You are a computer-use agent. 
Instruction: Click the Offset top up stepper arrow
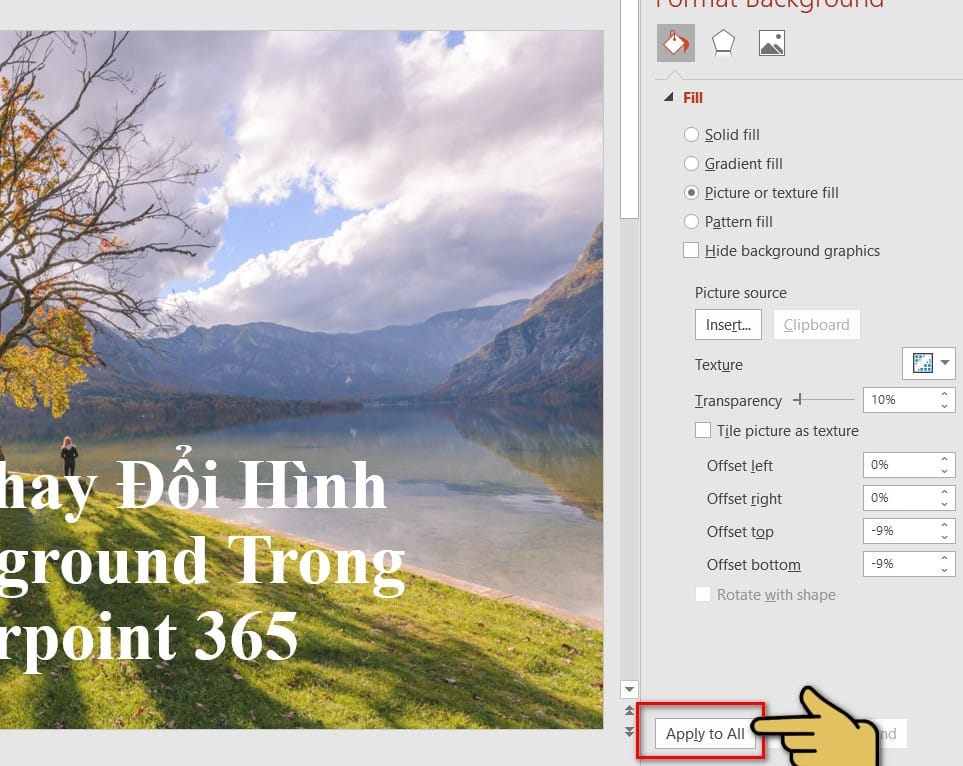[x=944, y=526]
